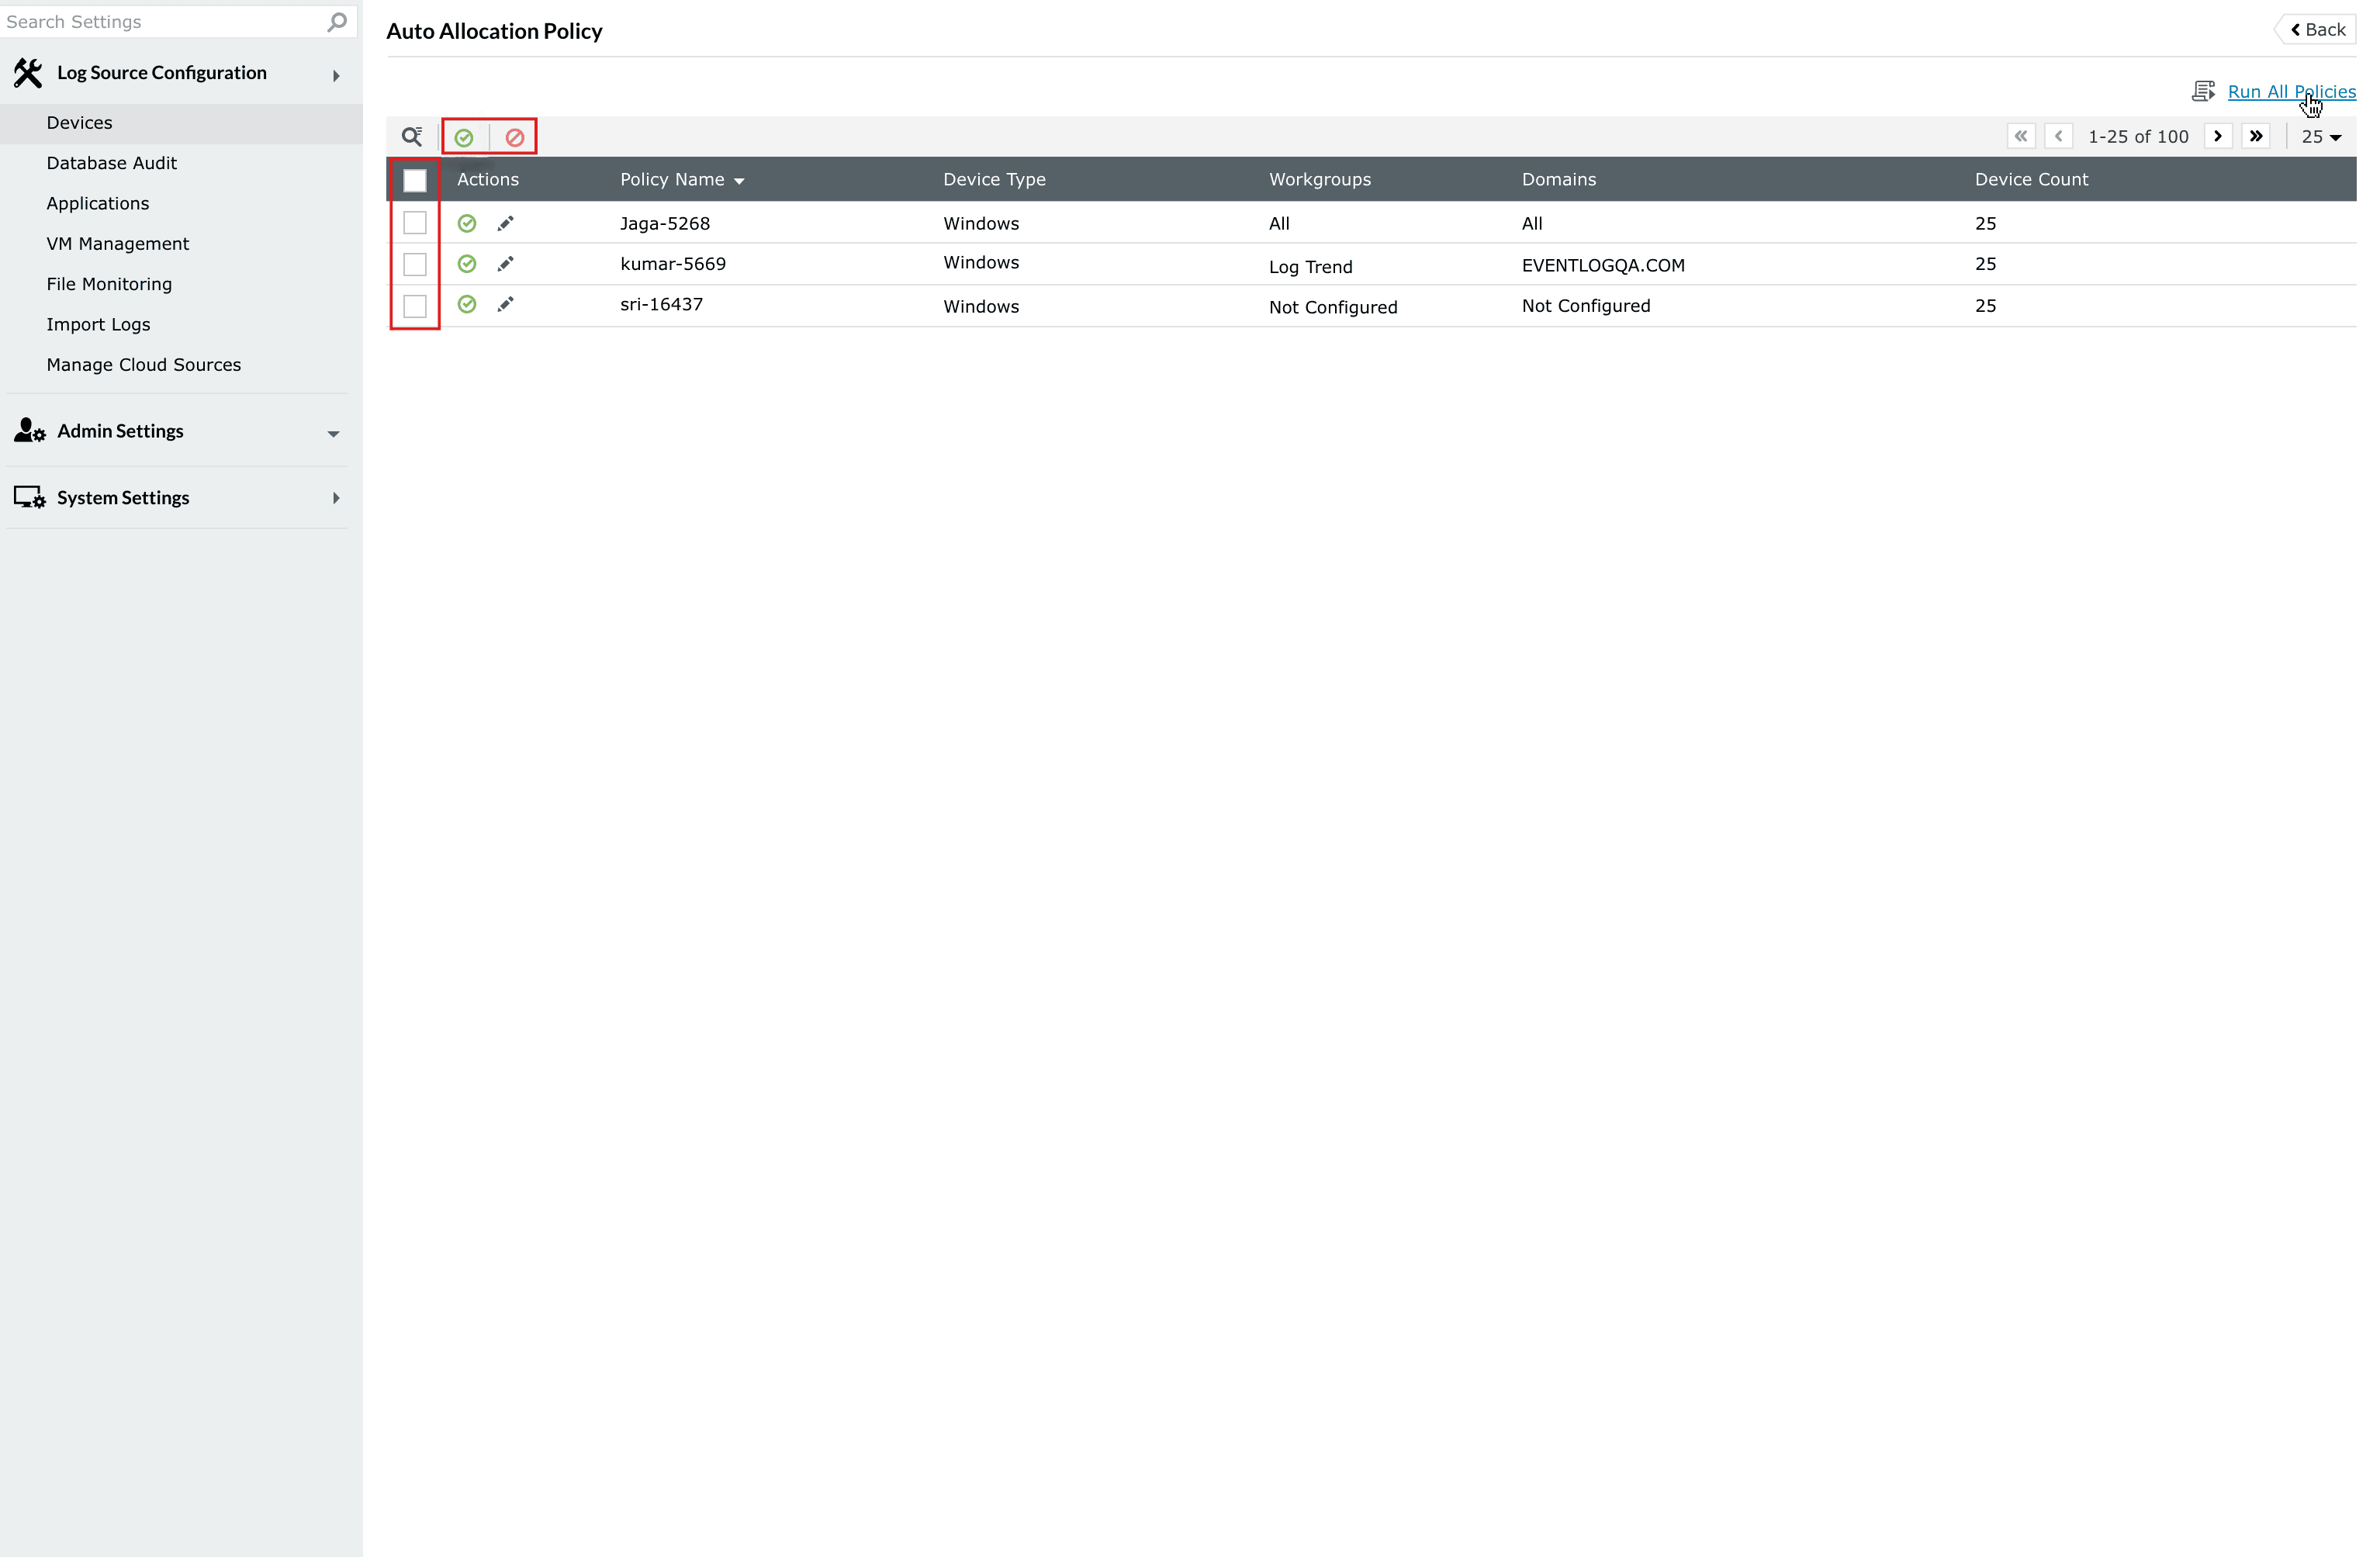Open the page size 25 dropdown
Image resolution: width=2380 pixels, height=1557 pixels.
pyautogui.click(x=2321, y=136)
